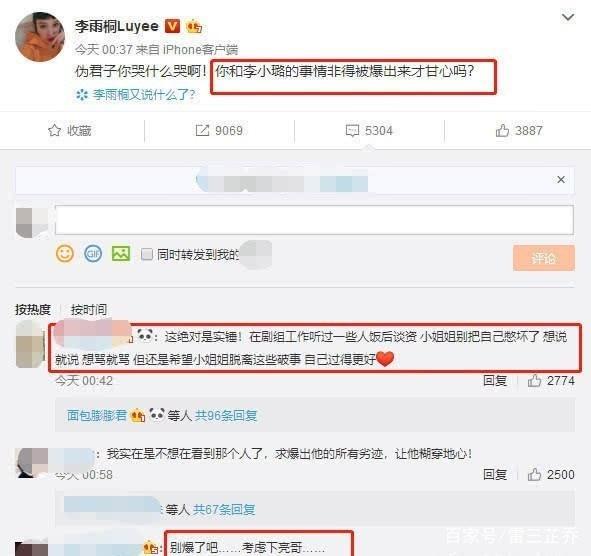Open comments via speech bubble 5304
591x556 pixels.
(369, 130)
